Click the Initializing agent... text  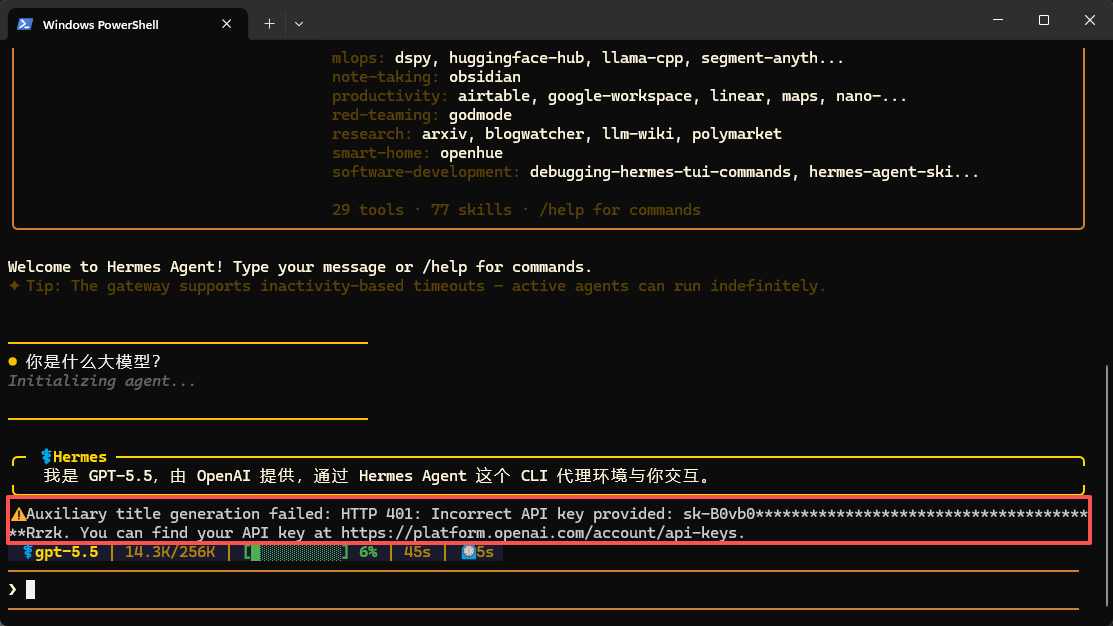click(x=102, y=381)
